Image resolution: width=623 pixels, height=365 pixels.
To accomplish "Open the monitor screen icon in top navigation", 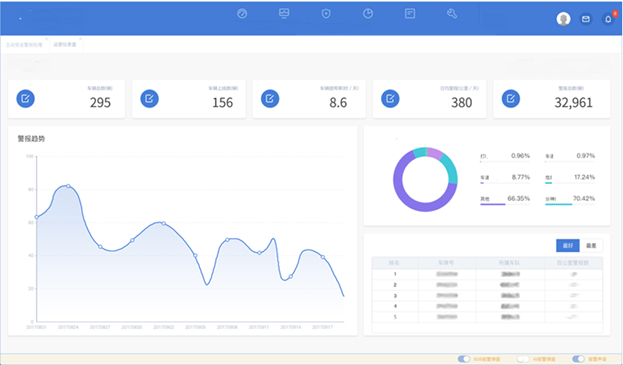I will (x=284, y=14).
